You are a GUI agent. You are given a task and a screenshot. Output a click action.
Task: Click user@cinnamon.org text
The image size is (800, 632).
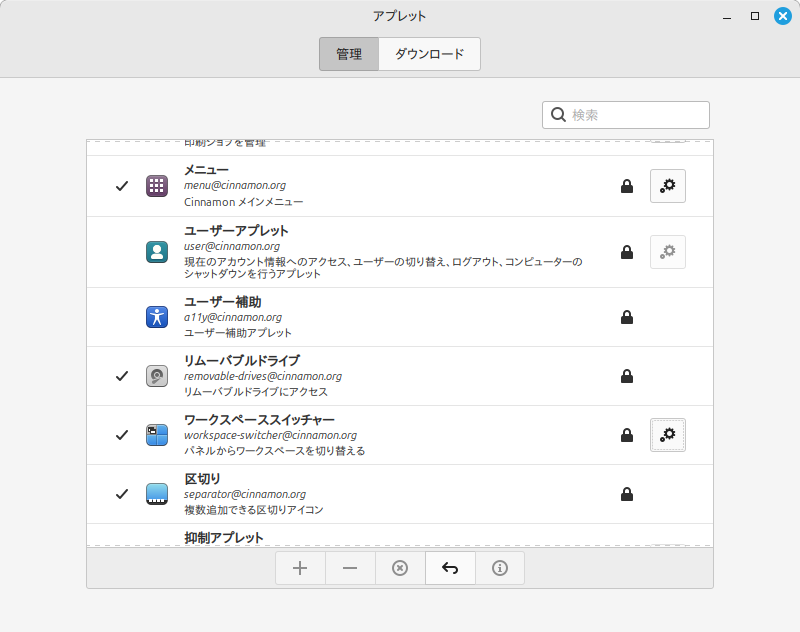point(232,246)
